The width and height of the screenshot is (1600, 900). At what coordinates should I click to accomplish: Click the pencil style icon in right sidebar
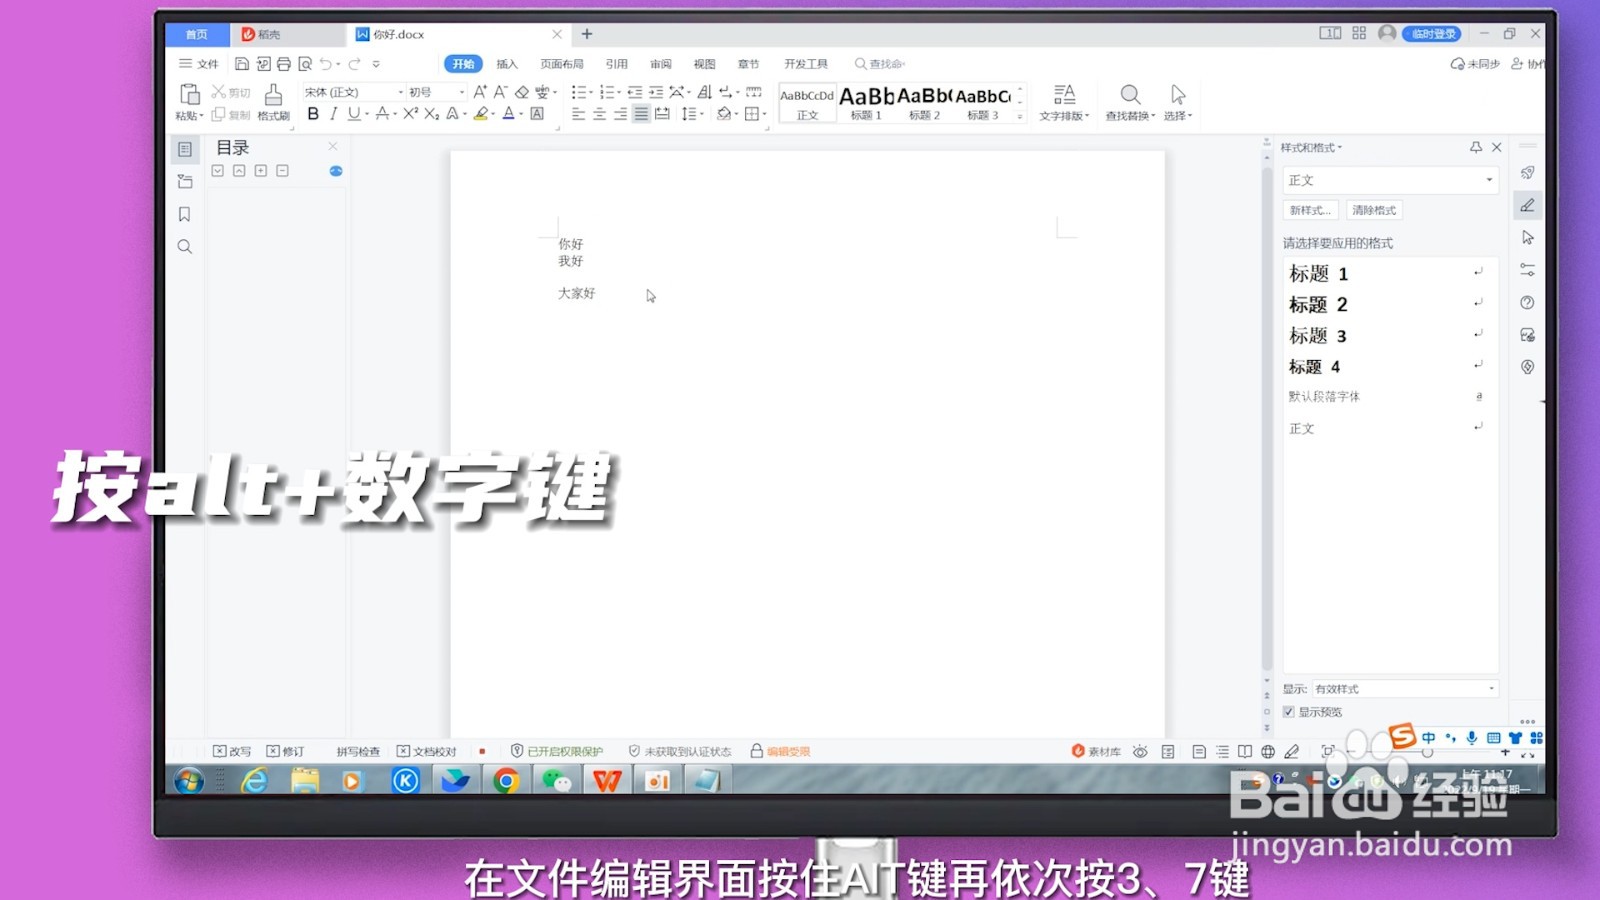(x=1527, y=205)
